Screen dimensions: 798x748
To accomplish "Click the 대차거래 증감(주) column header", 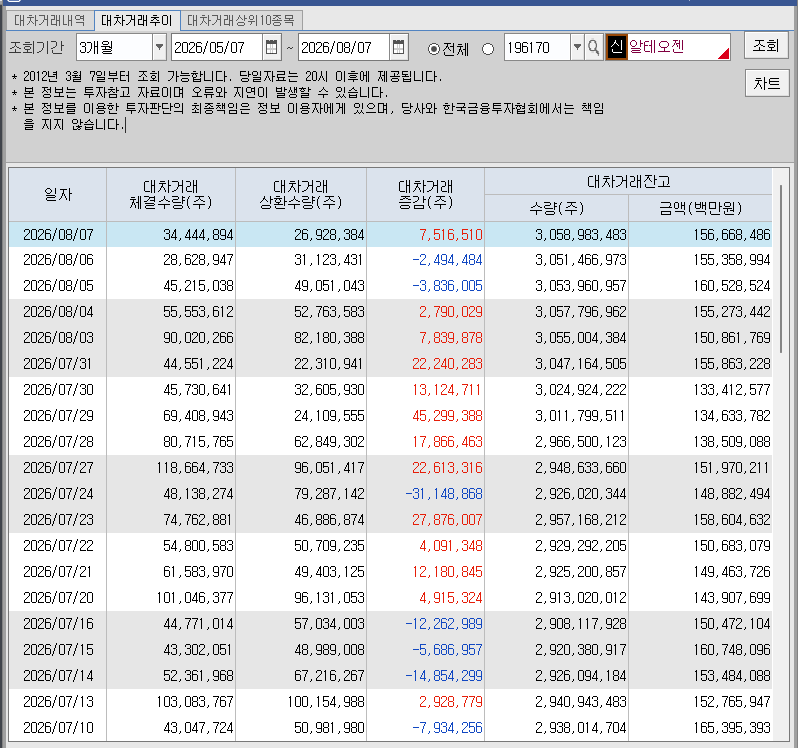I will point(425,194).
